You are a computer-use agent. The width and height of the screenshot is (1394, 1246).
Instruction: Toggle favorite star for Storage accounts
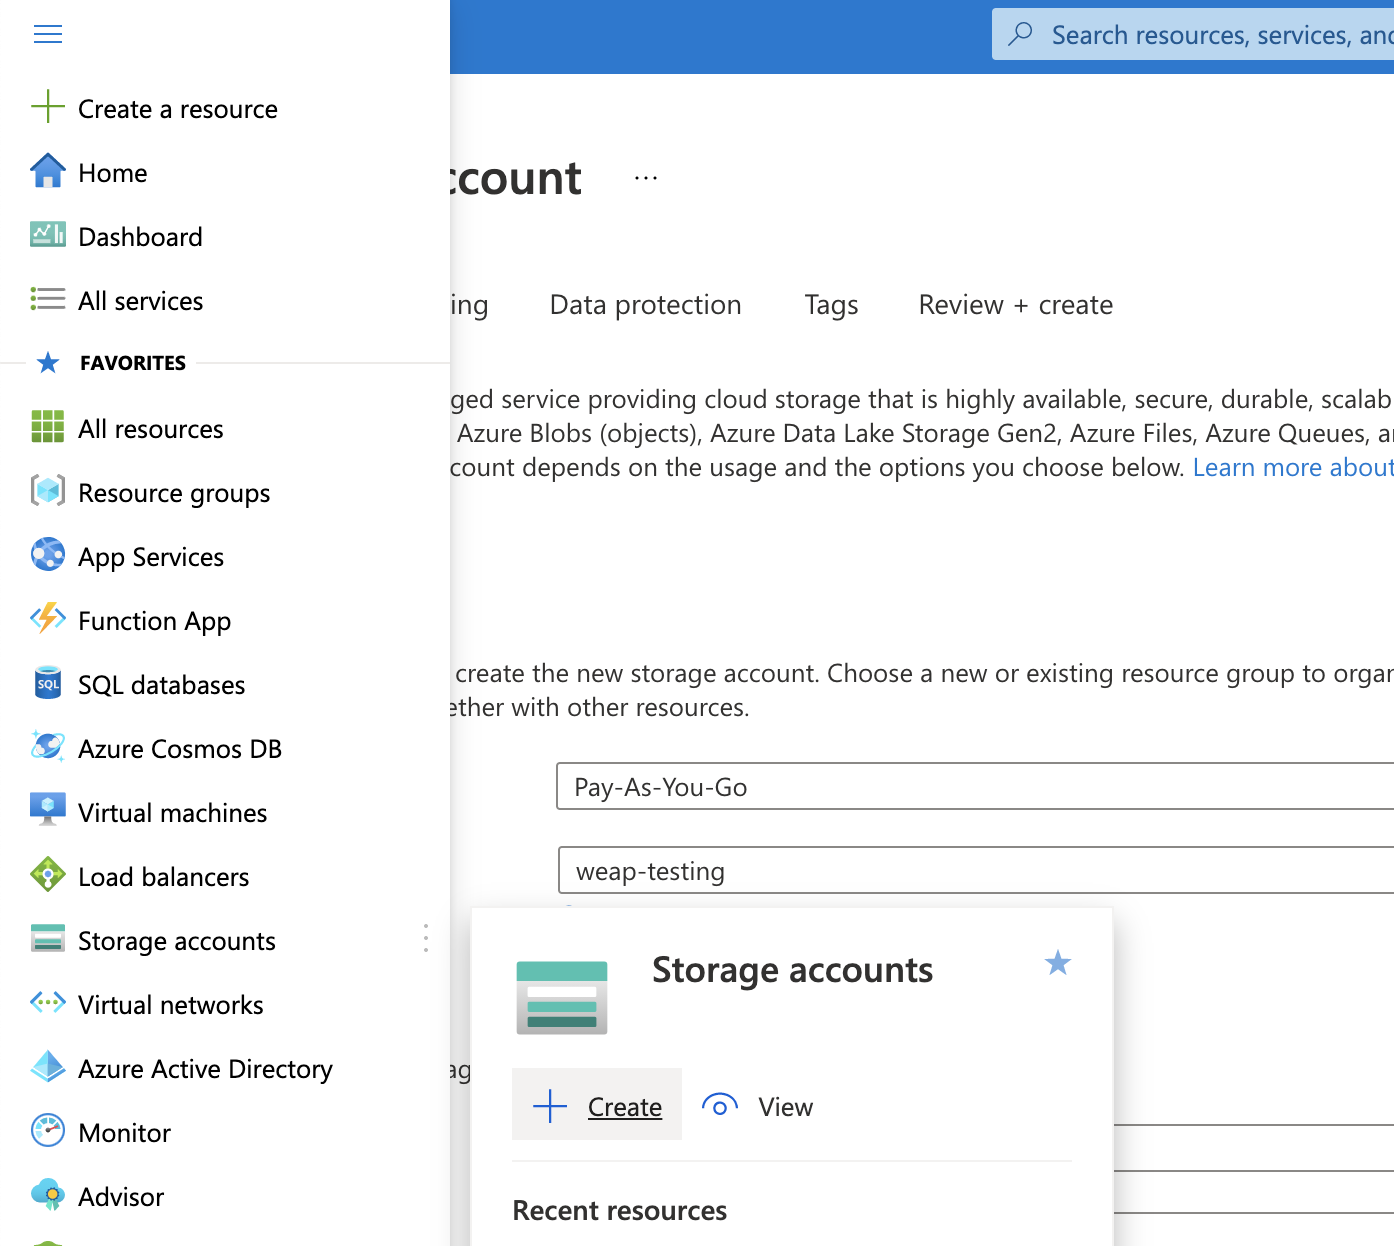click(x=1057, y=963)
